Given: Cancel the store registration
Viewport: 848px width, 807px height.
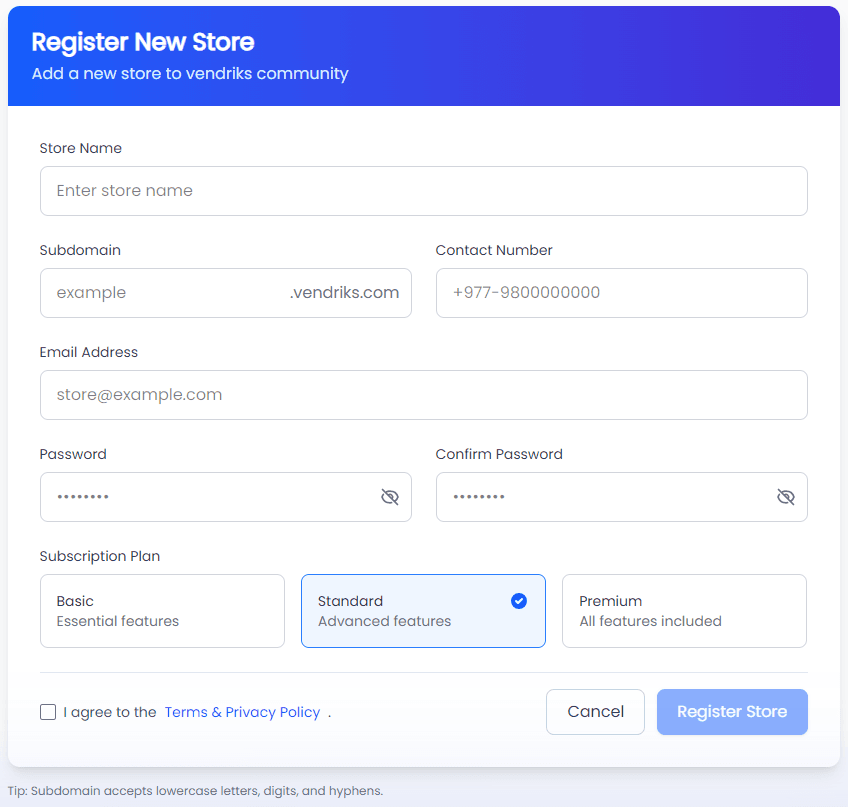Looking at the screenshot, I should [595, 711].
